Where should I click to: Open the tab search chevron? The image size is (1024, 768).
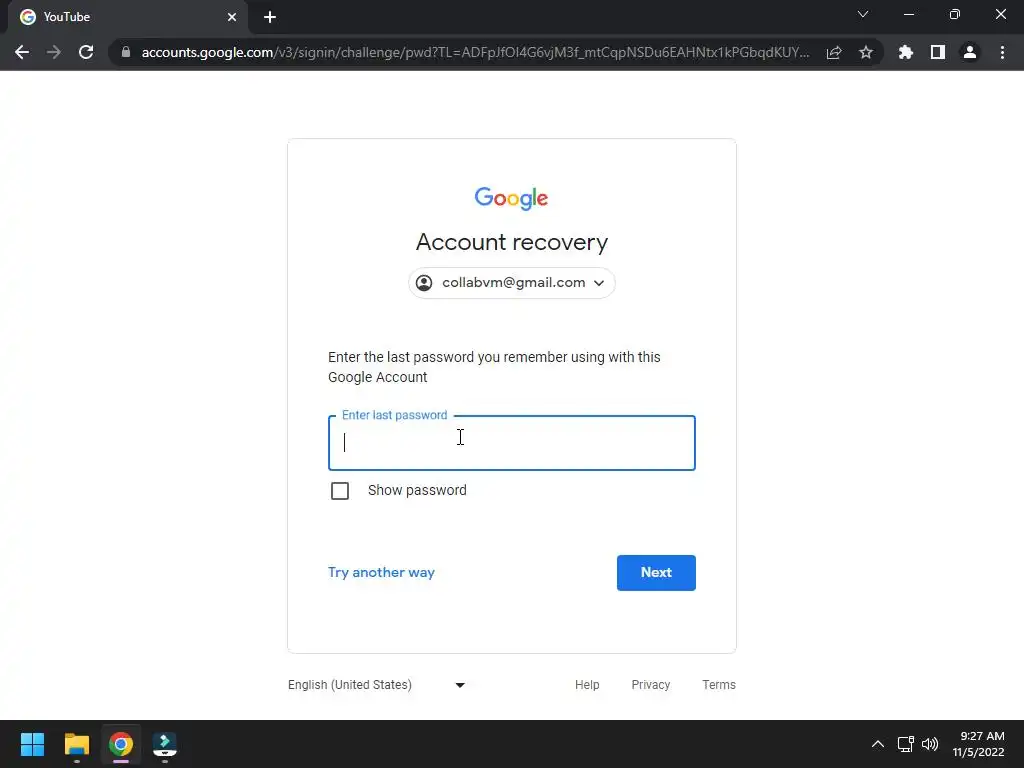click(x=863, y=14)
